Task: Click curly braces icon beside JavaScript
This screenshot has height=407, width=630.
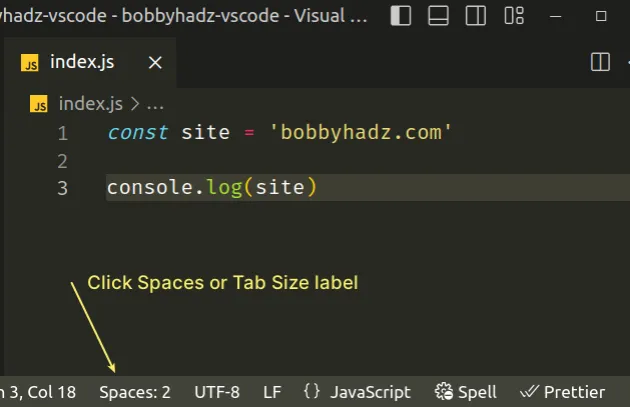Action: click(x=311, y=392)
